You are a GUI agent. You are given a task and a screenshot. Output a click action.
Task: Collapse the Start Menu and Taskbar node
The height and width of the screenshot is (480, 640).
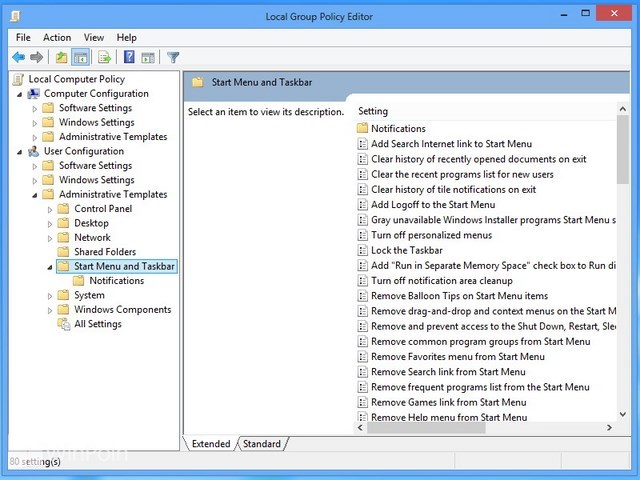(50, 267)
